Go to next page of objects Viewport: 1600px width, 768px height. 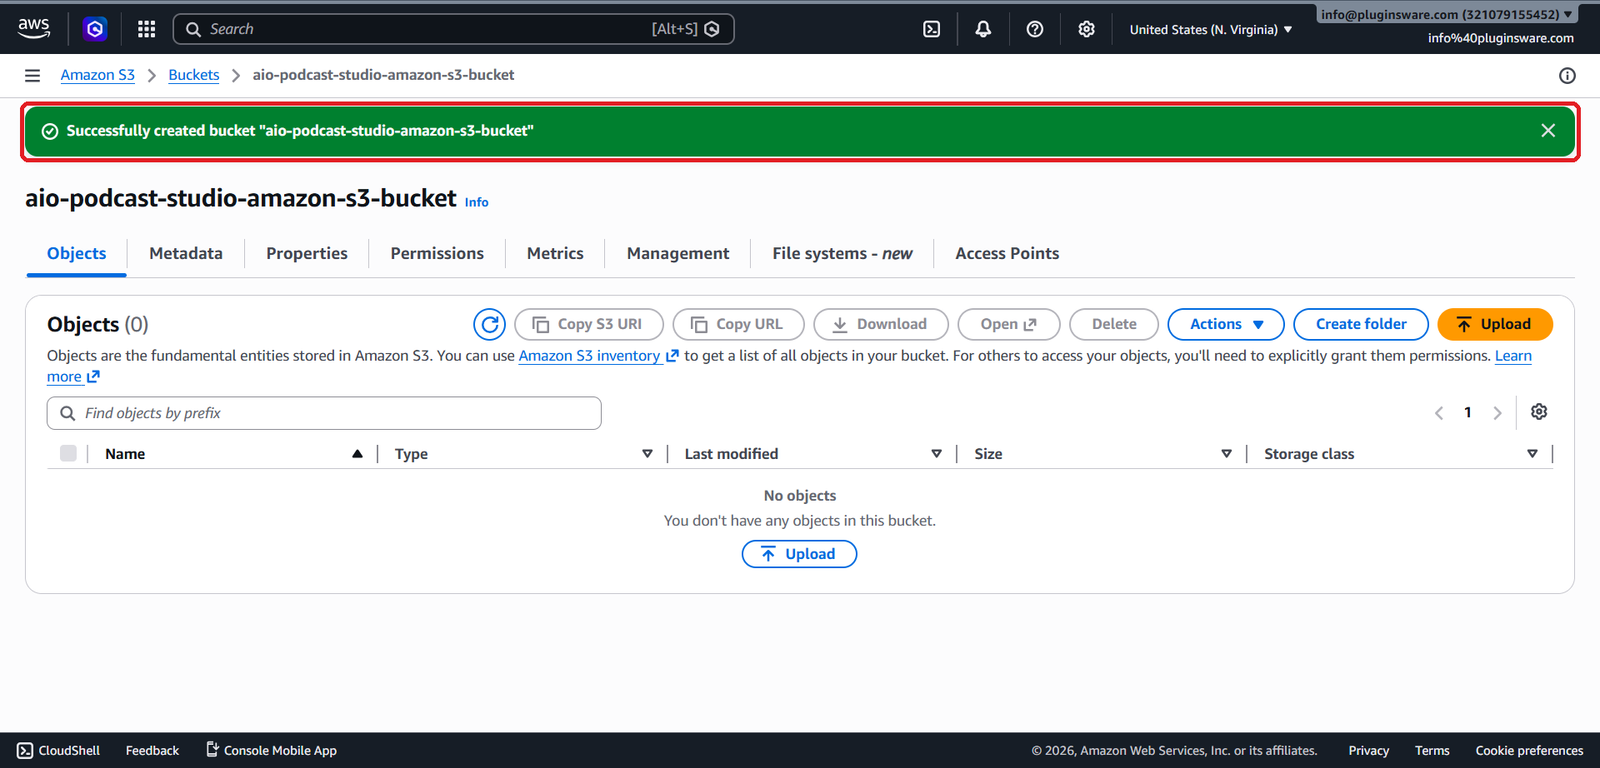coord(1497,413)
